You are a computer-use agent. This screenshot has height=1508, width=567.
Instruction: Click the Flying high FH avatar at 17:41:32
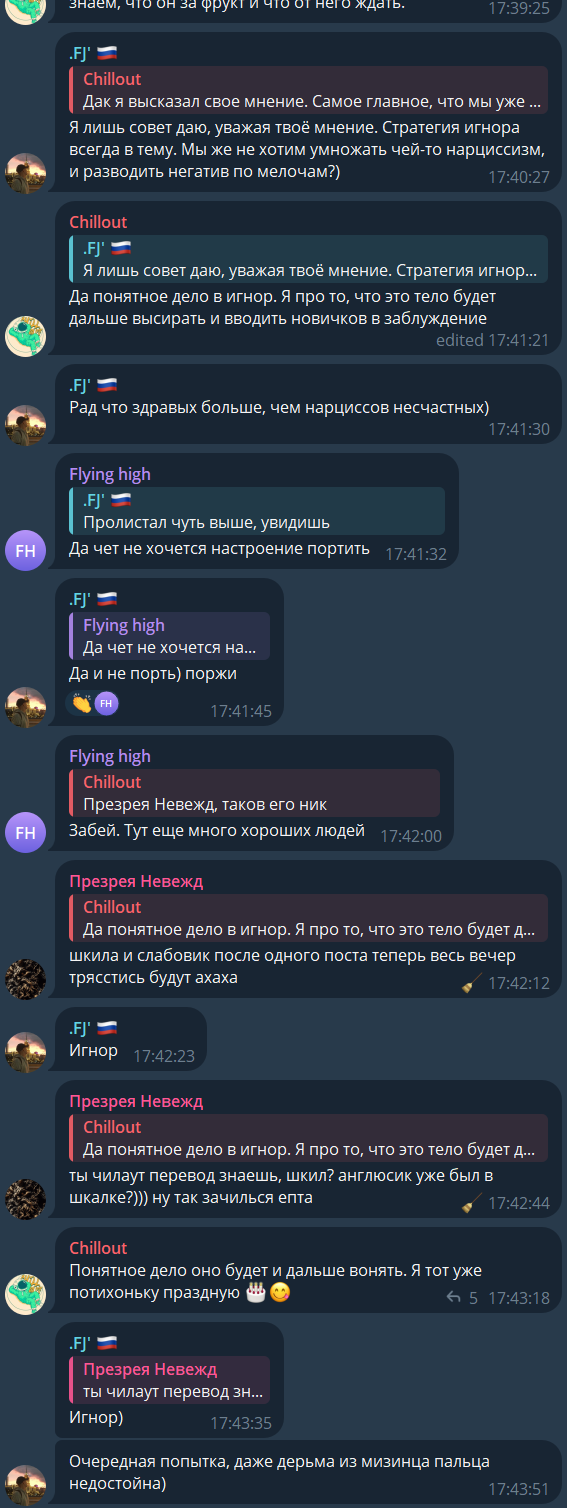(x=25, y=550)
